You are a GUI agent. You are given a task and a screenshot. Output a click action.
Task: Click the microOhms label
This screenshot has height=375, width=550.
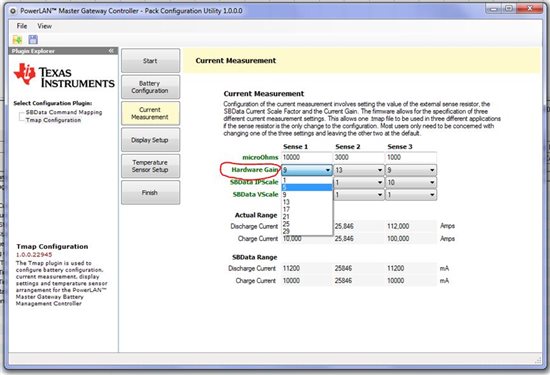point(260,157)
